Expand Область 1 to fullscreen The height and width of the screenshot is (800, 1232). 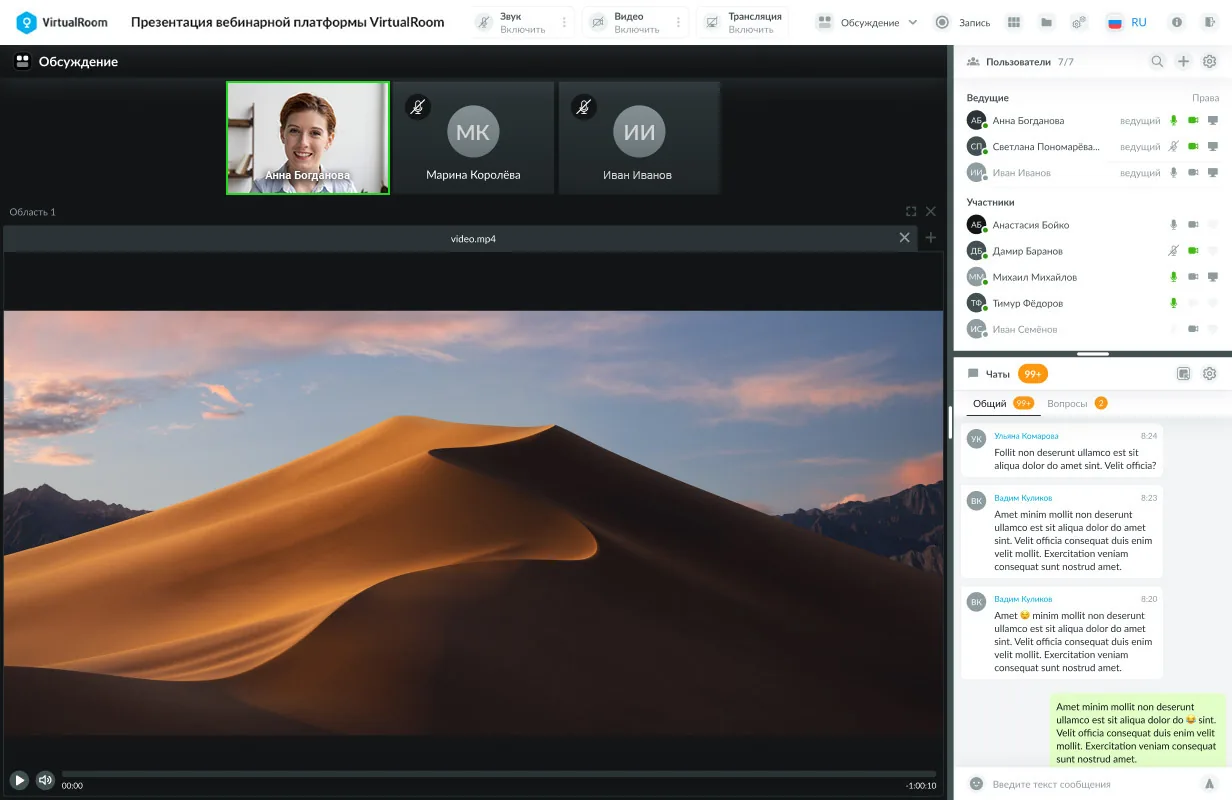pos(911,212)
